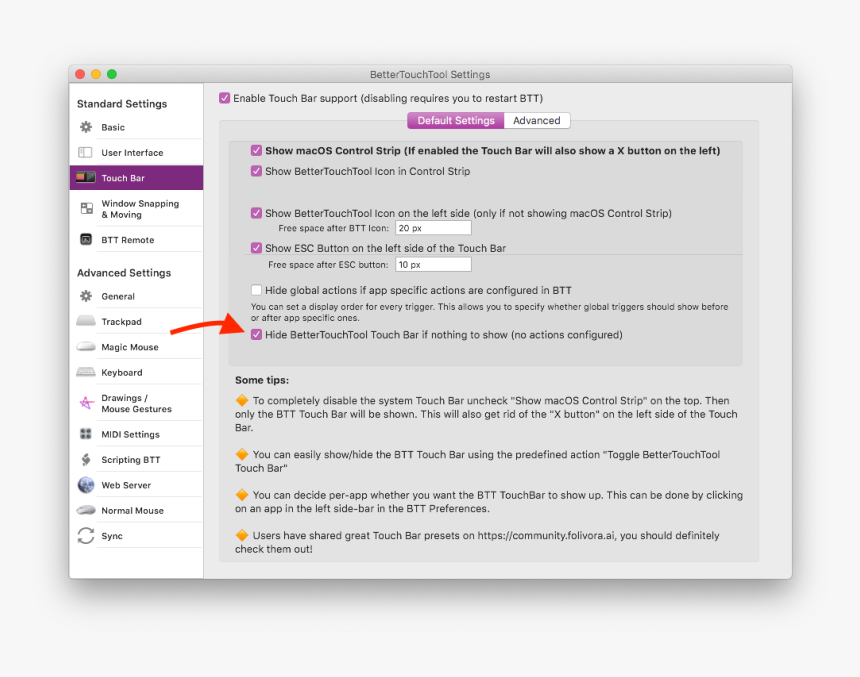The width and height of the screenshot is (860, 677).
Task: Click the MIDI Settings icon
Action: [86, 434]
